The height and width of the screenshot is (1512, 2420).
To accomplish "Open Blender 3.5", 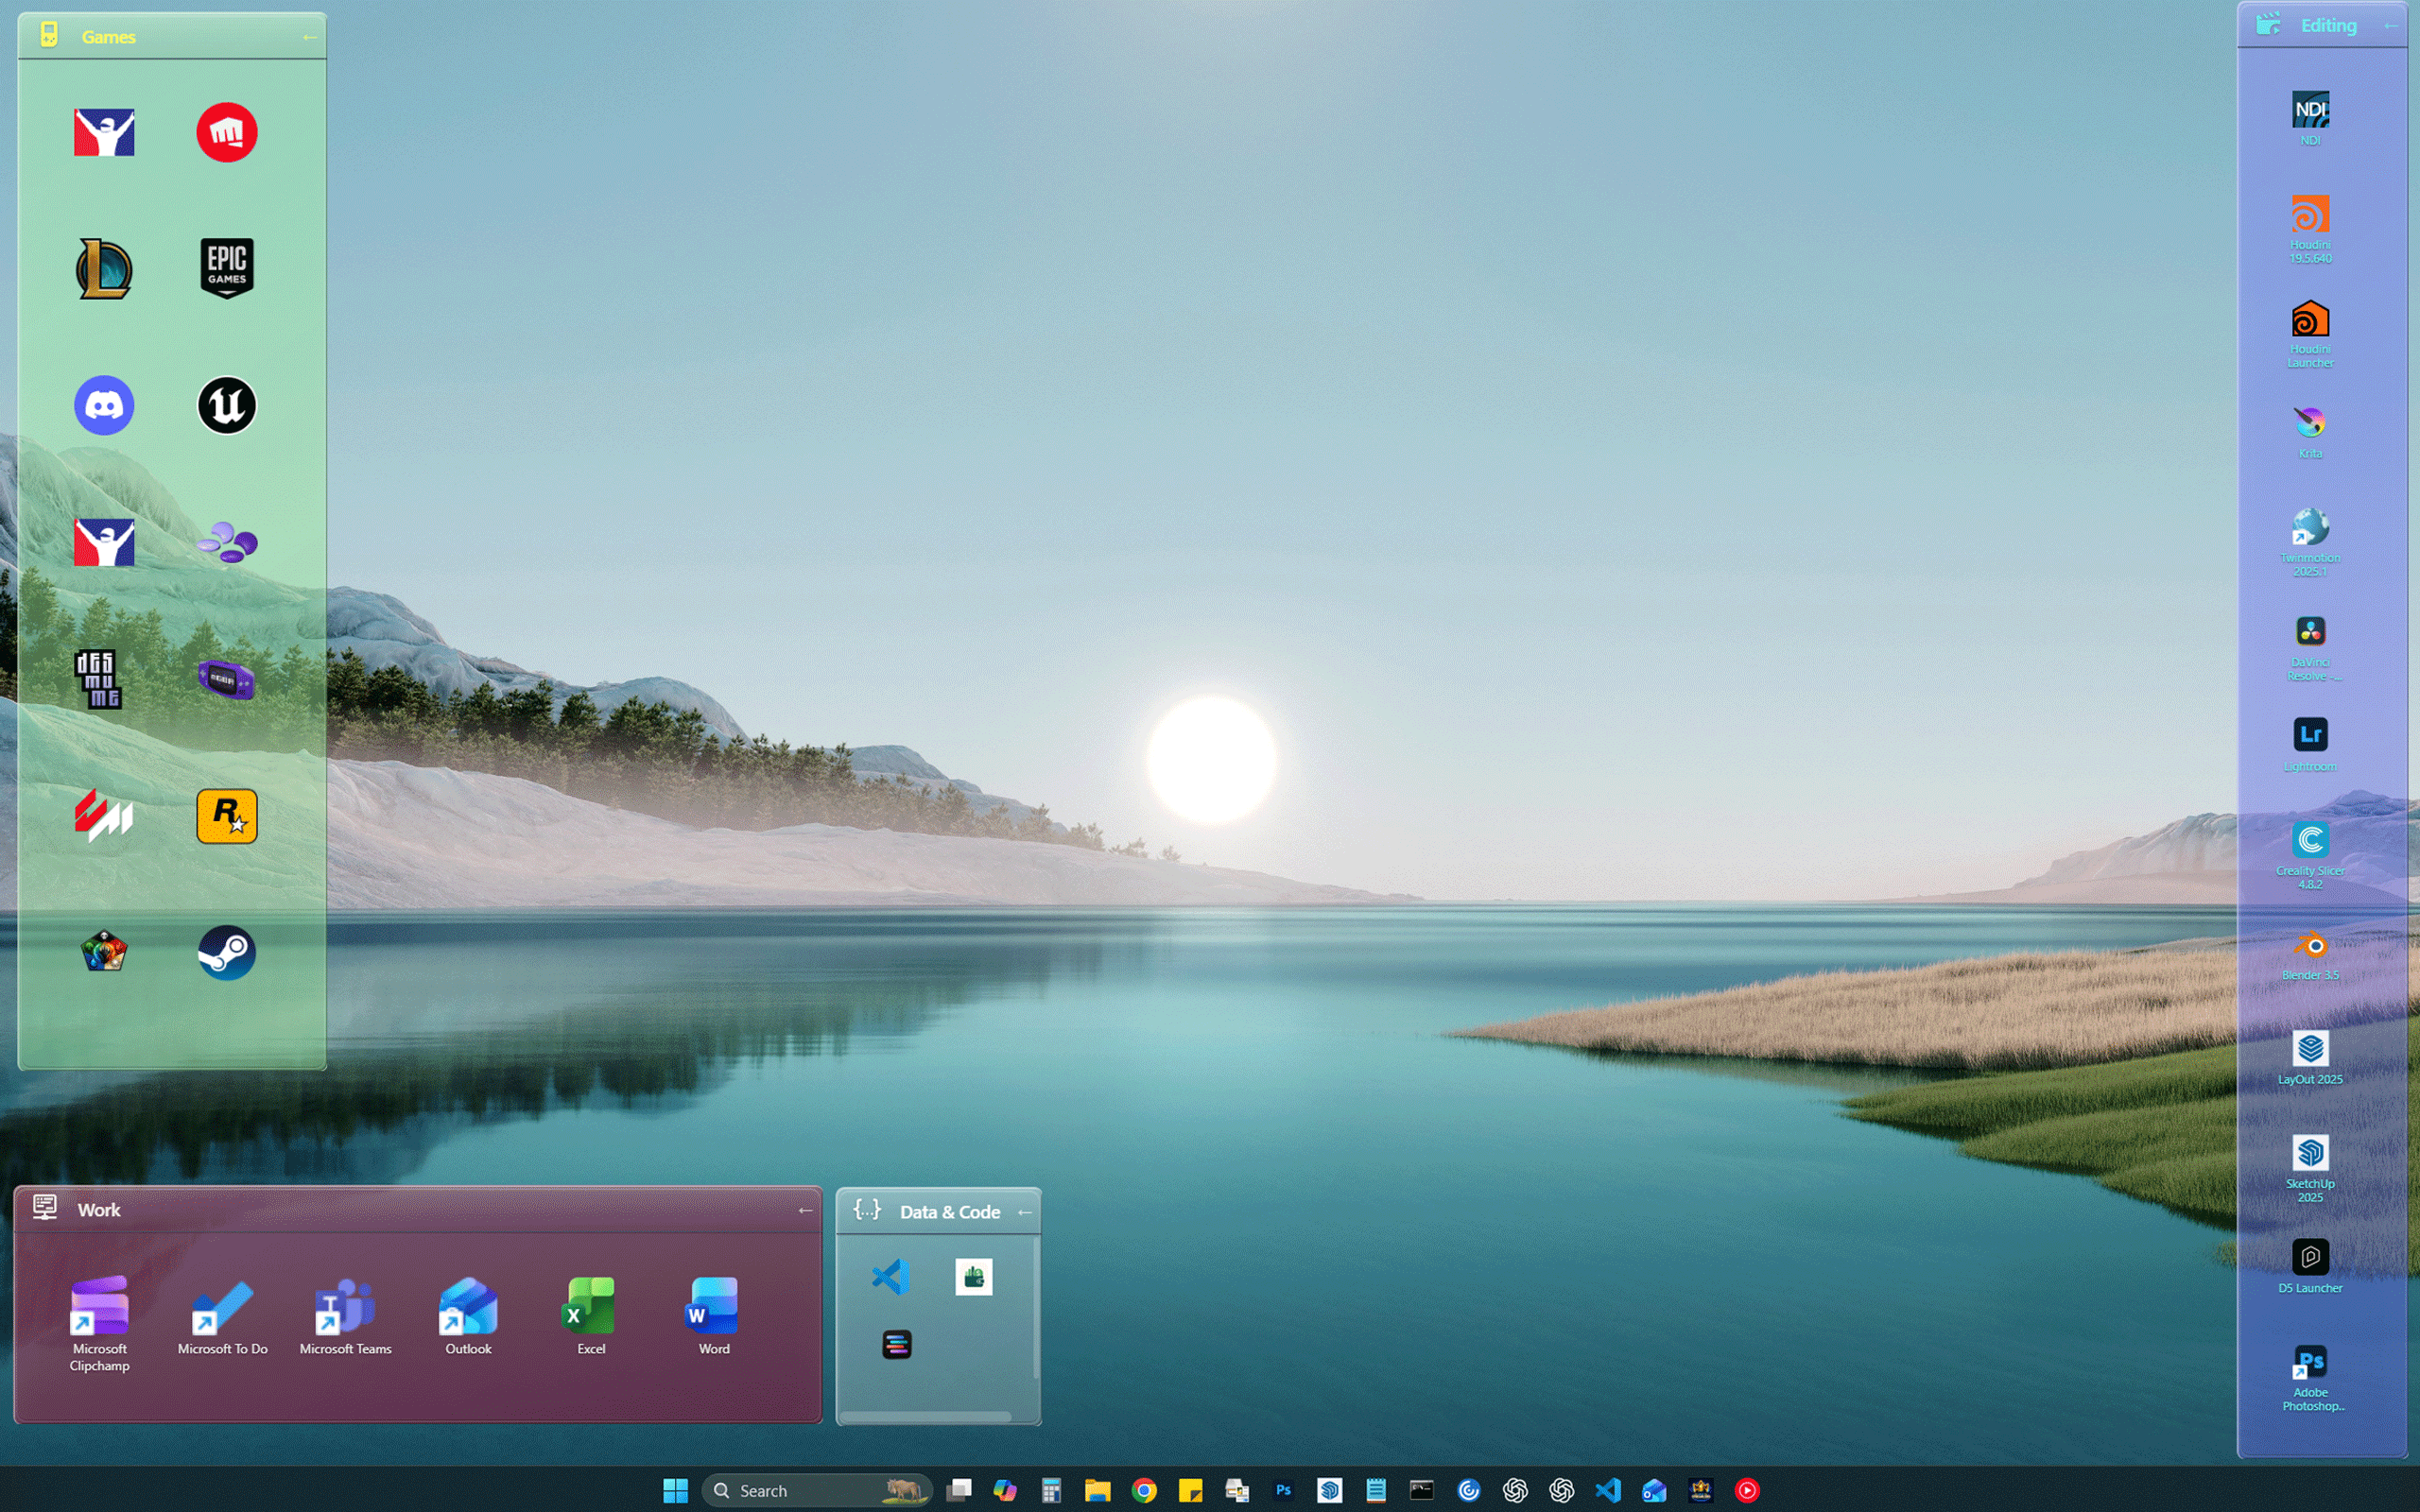I will pos(2310,954).
